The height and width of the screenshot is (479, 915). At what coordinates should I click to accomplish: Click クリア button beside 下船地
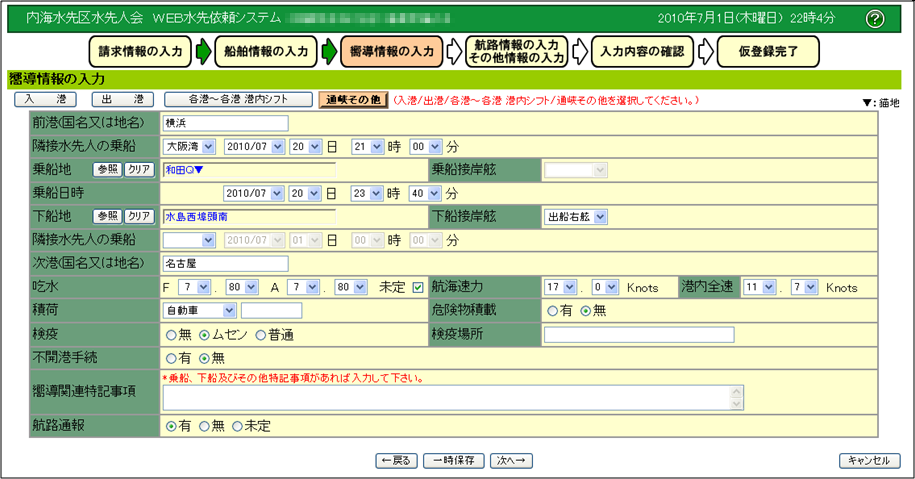(138, 216)
